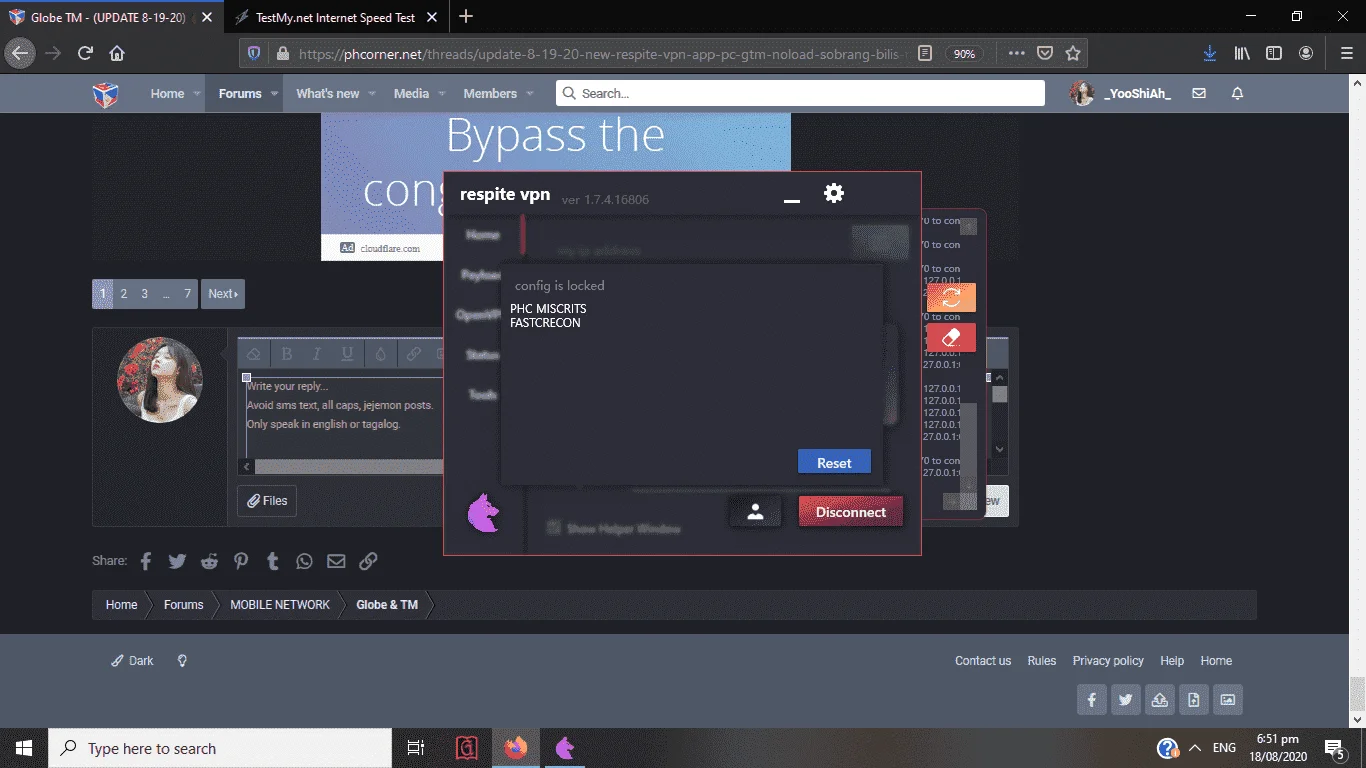The image size is (1366, 768).
Task: Expand the Home nav dropdown arrow
Action: pos(197,94)
